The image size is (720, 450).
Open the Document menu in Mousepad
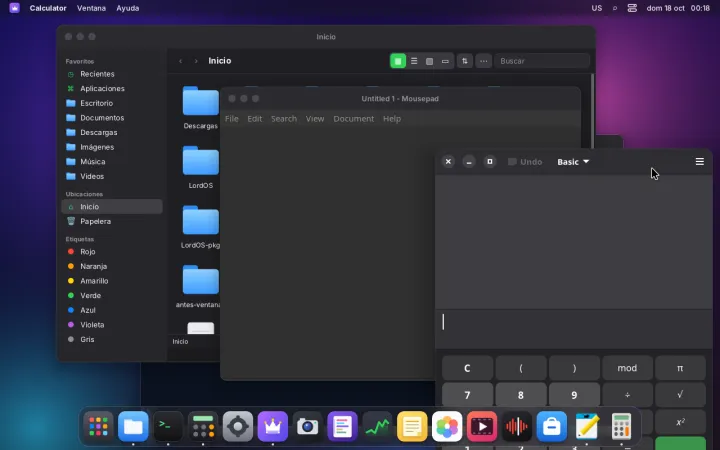point(354,118)
